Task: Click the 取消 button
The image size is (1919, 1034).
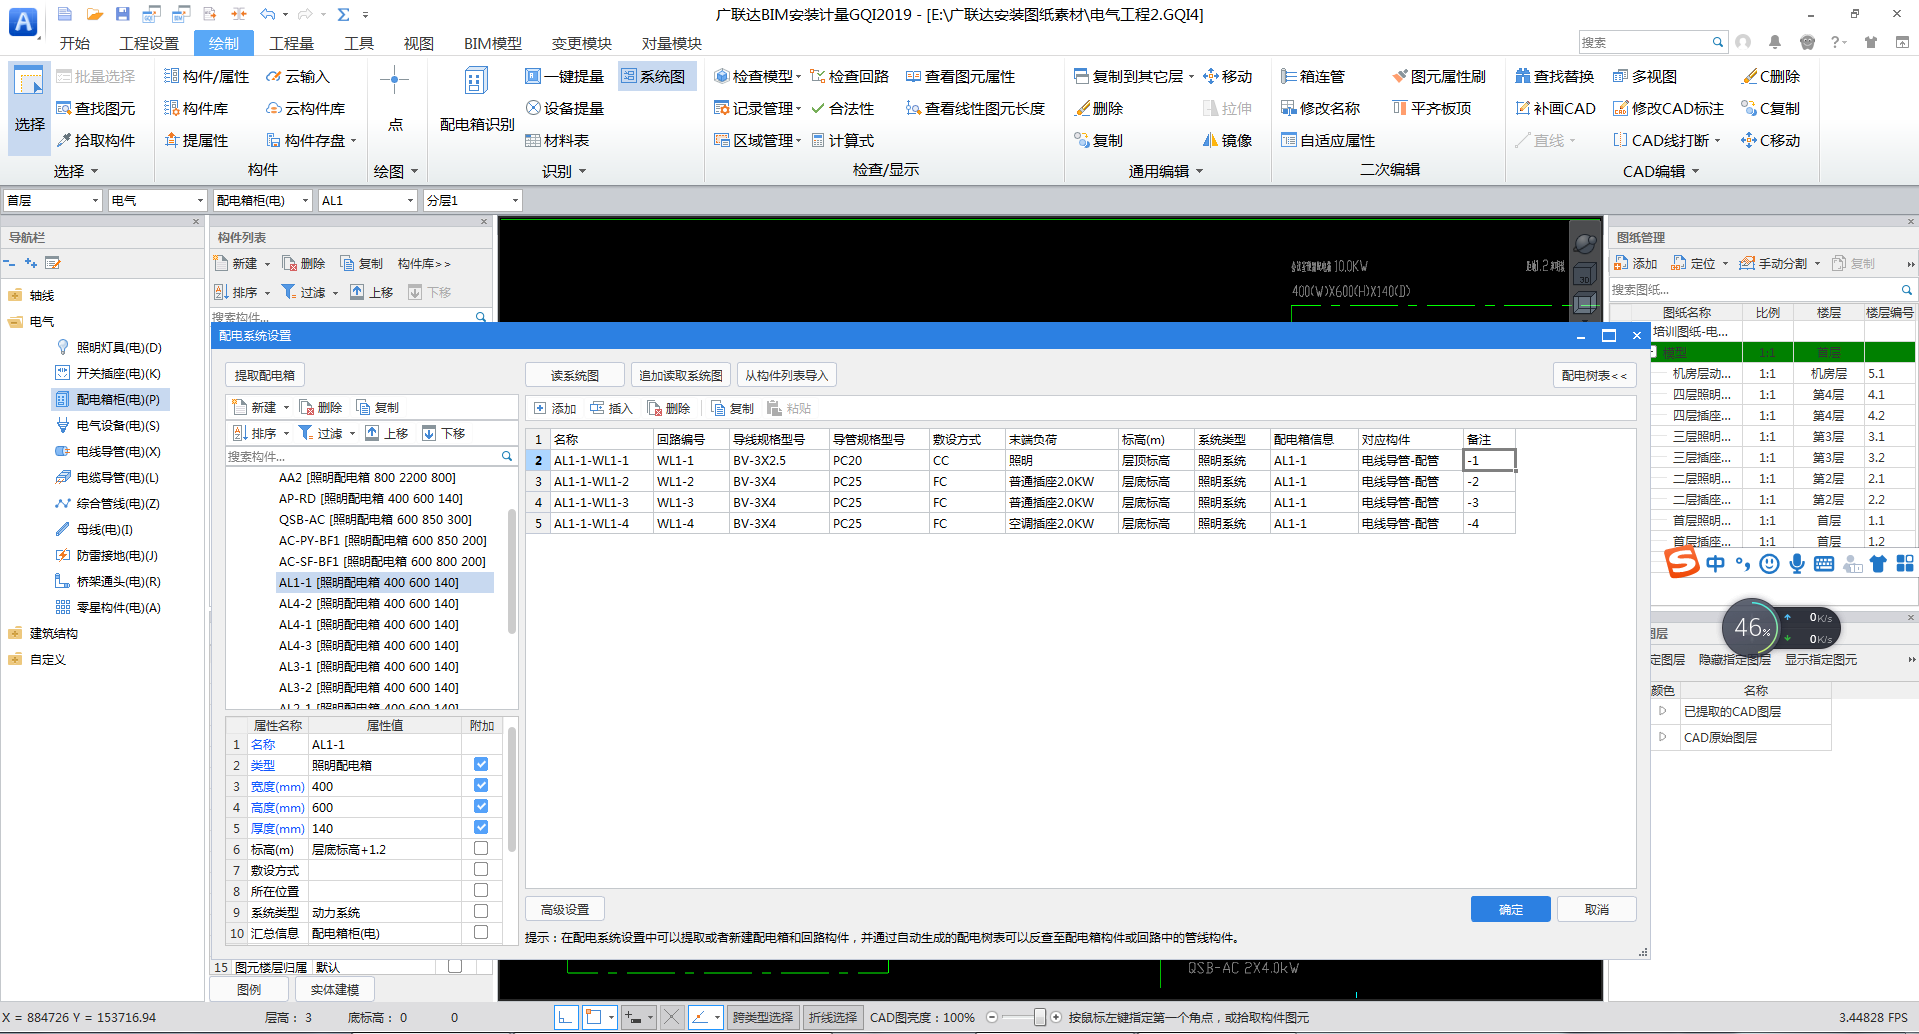Action: coord(1597,909)
